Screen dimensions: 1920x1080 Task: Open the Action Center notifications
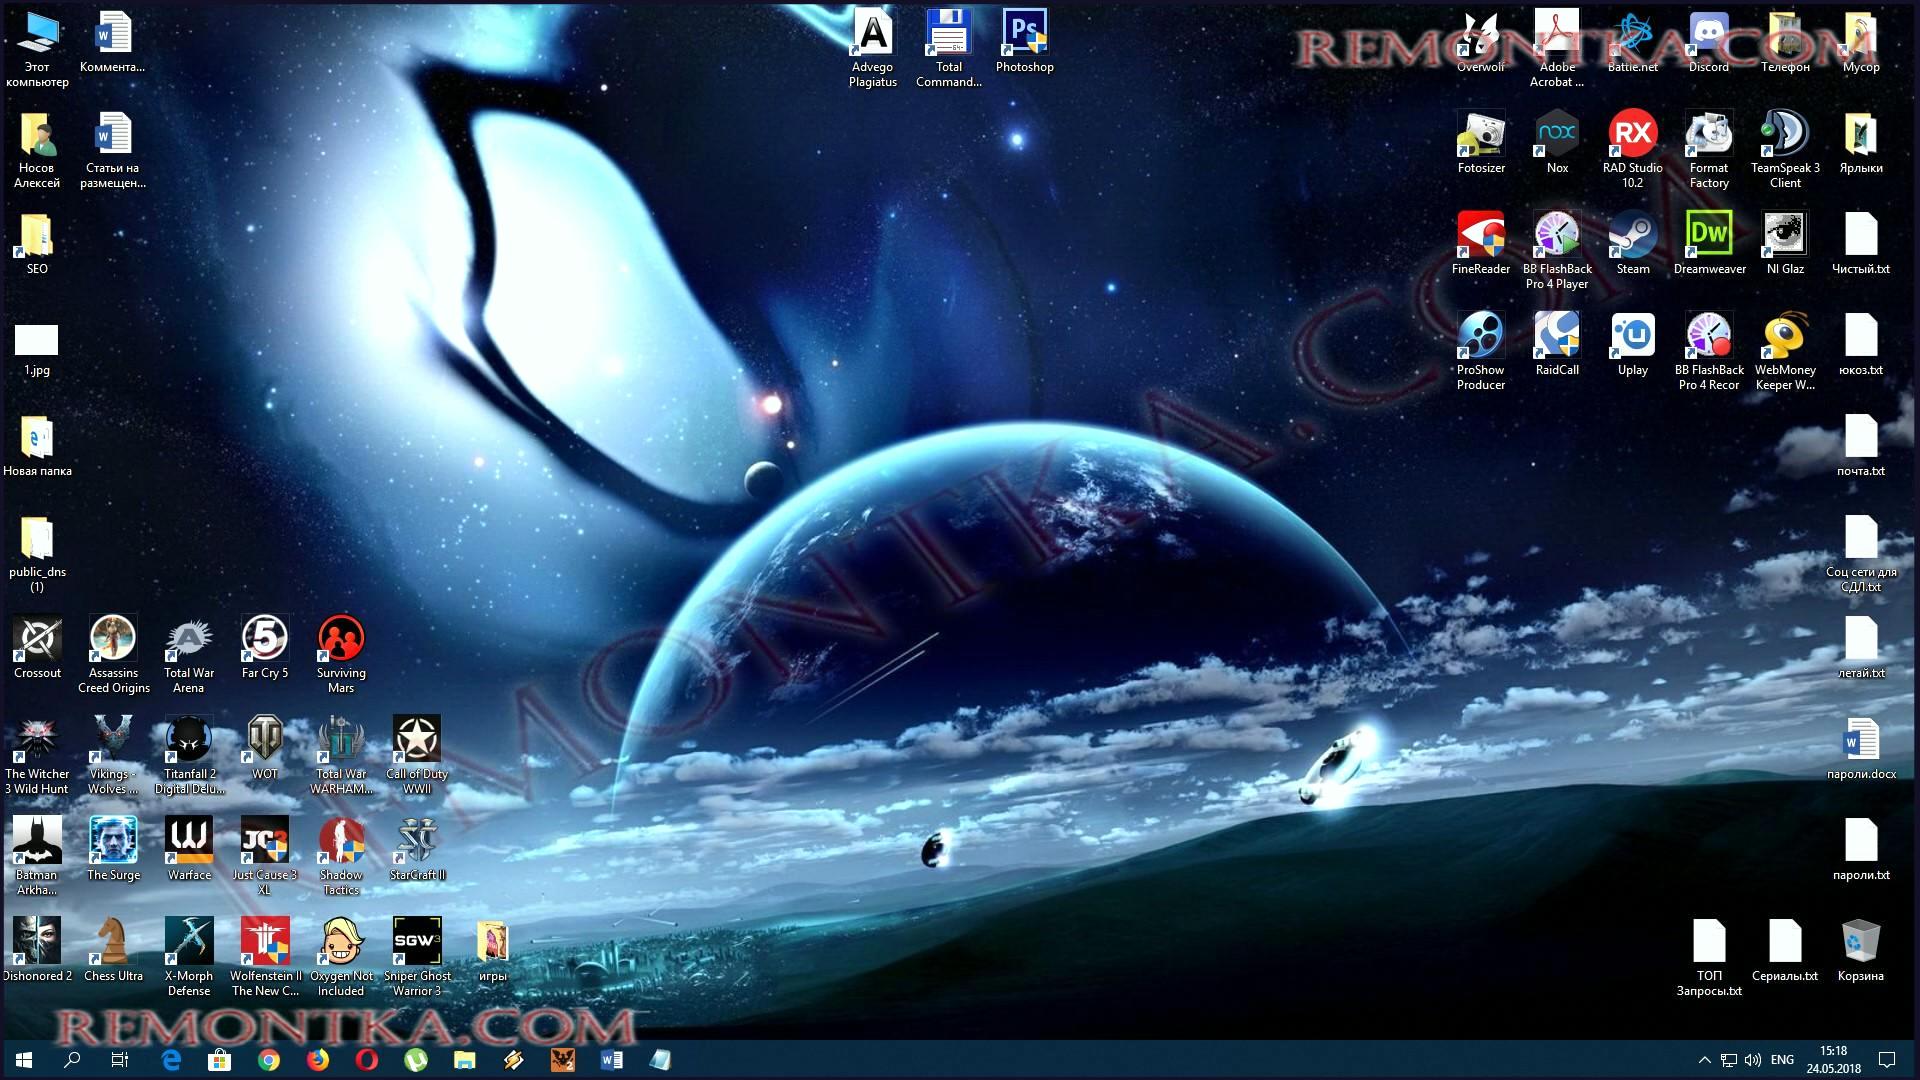click(x=1887, y=1060)
